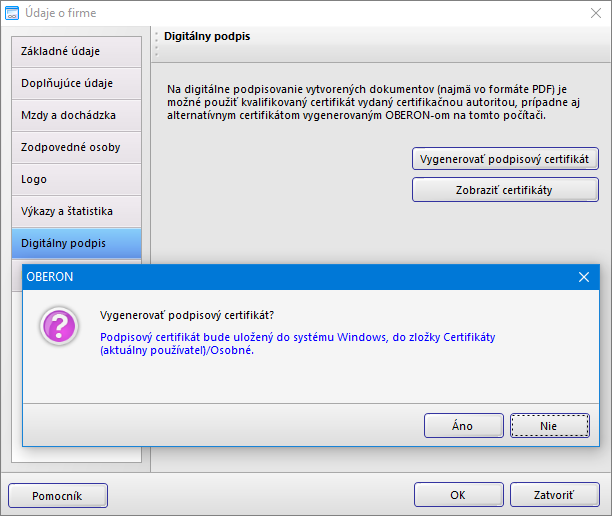Click the Údaje o firme window icon
Viewport: 612px width, 516px height.
12,13
